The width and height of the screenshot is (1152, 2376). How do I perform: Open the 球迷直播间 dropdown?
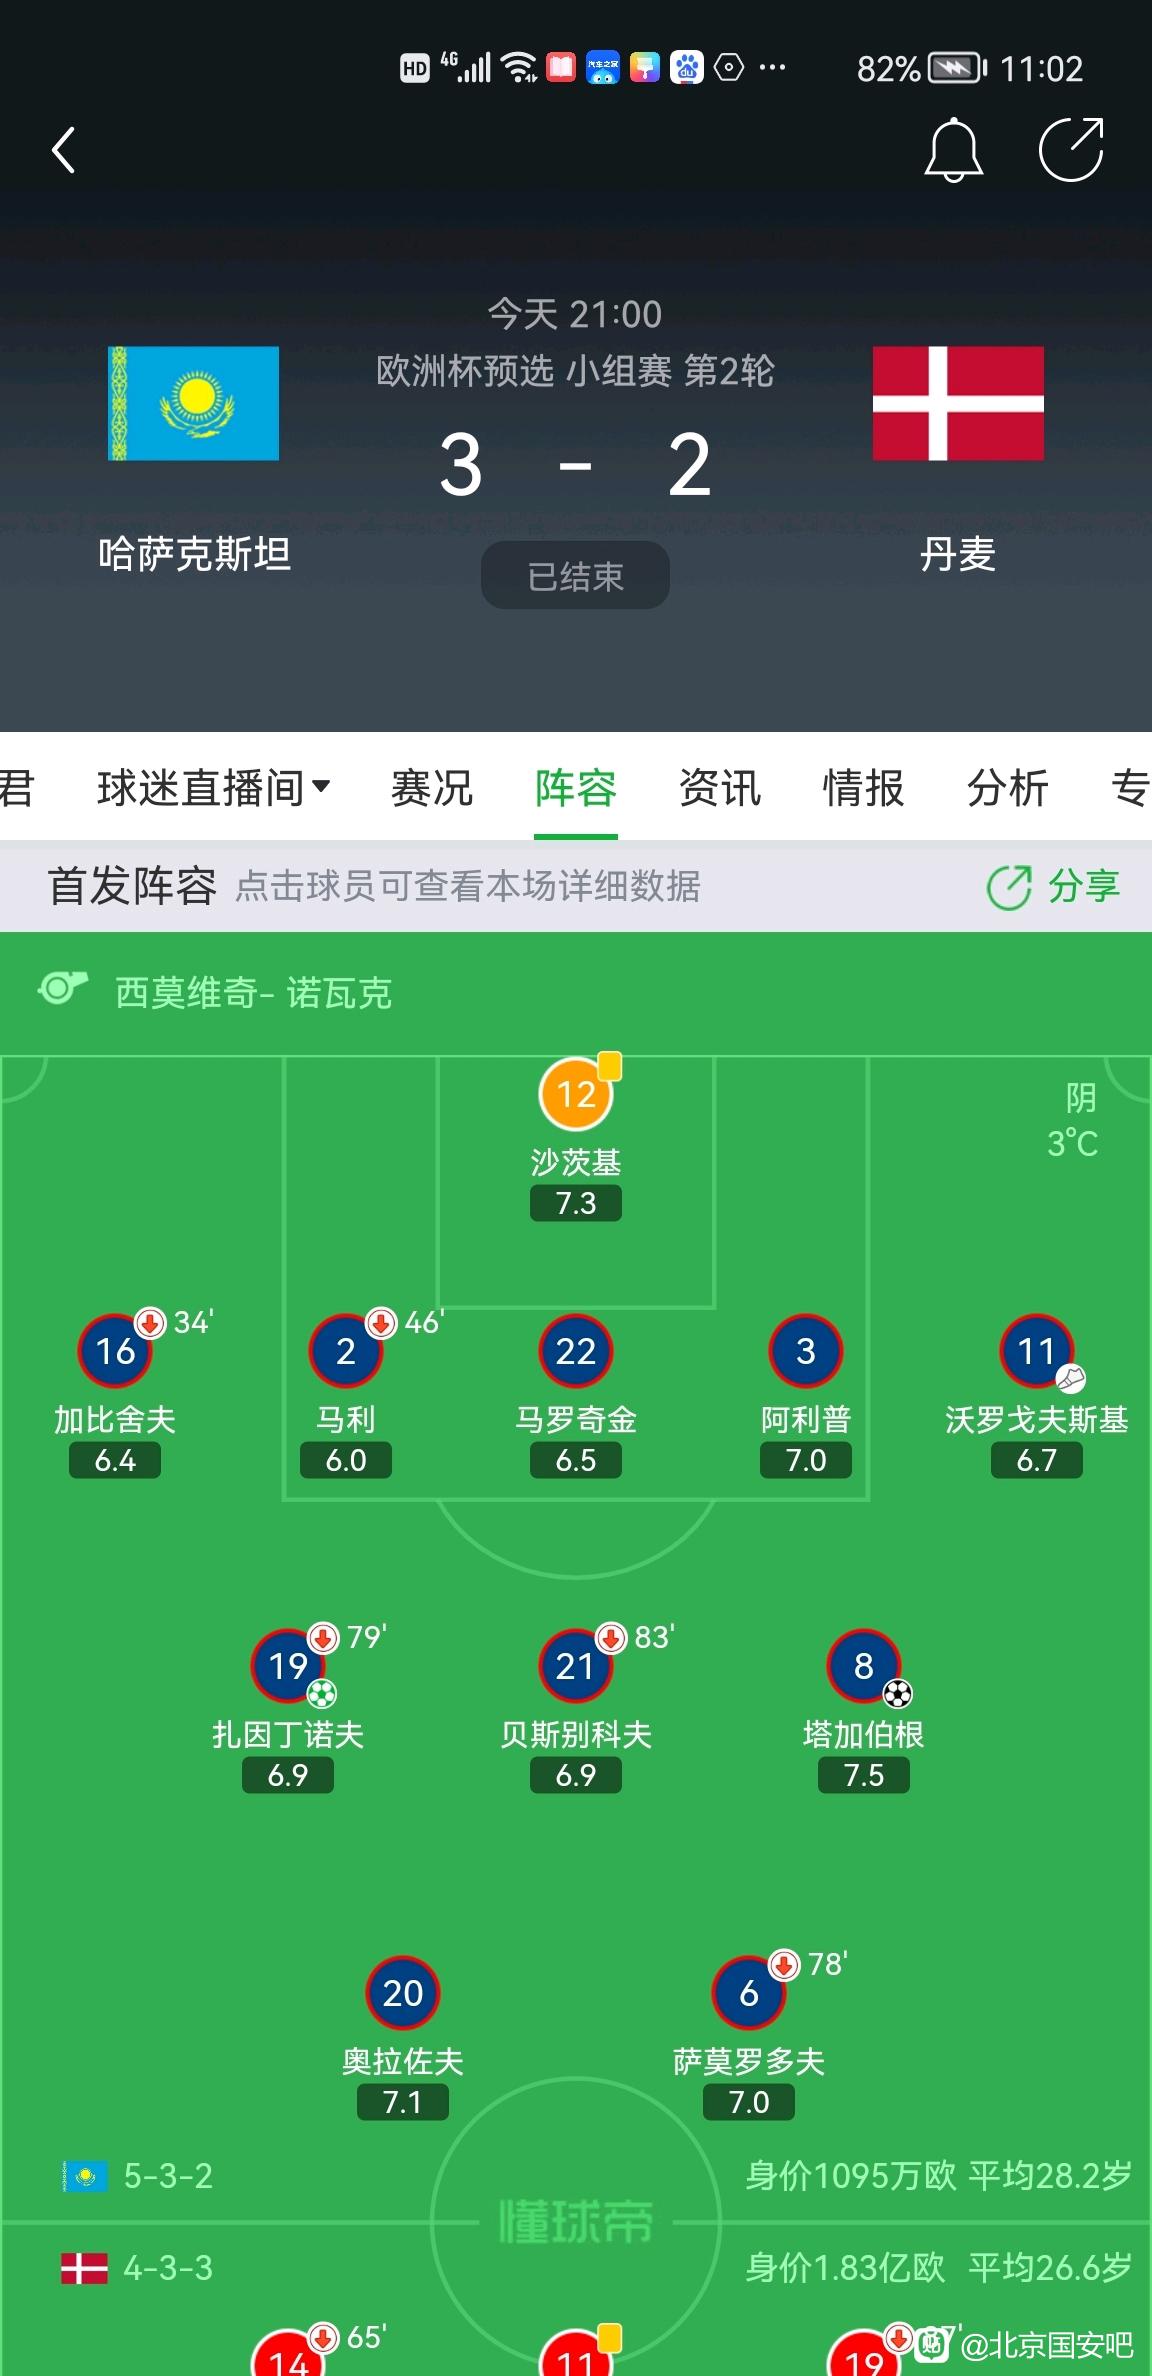point(214,788)
